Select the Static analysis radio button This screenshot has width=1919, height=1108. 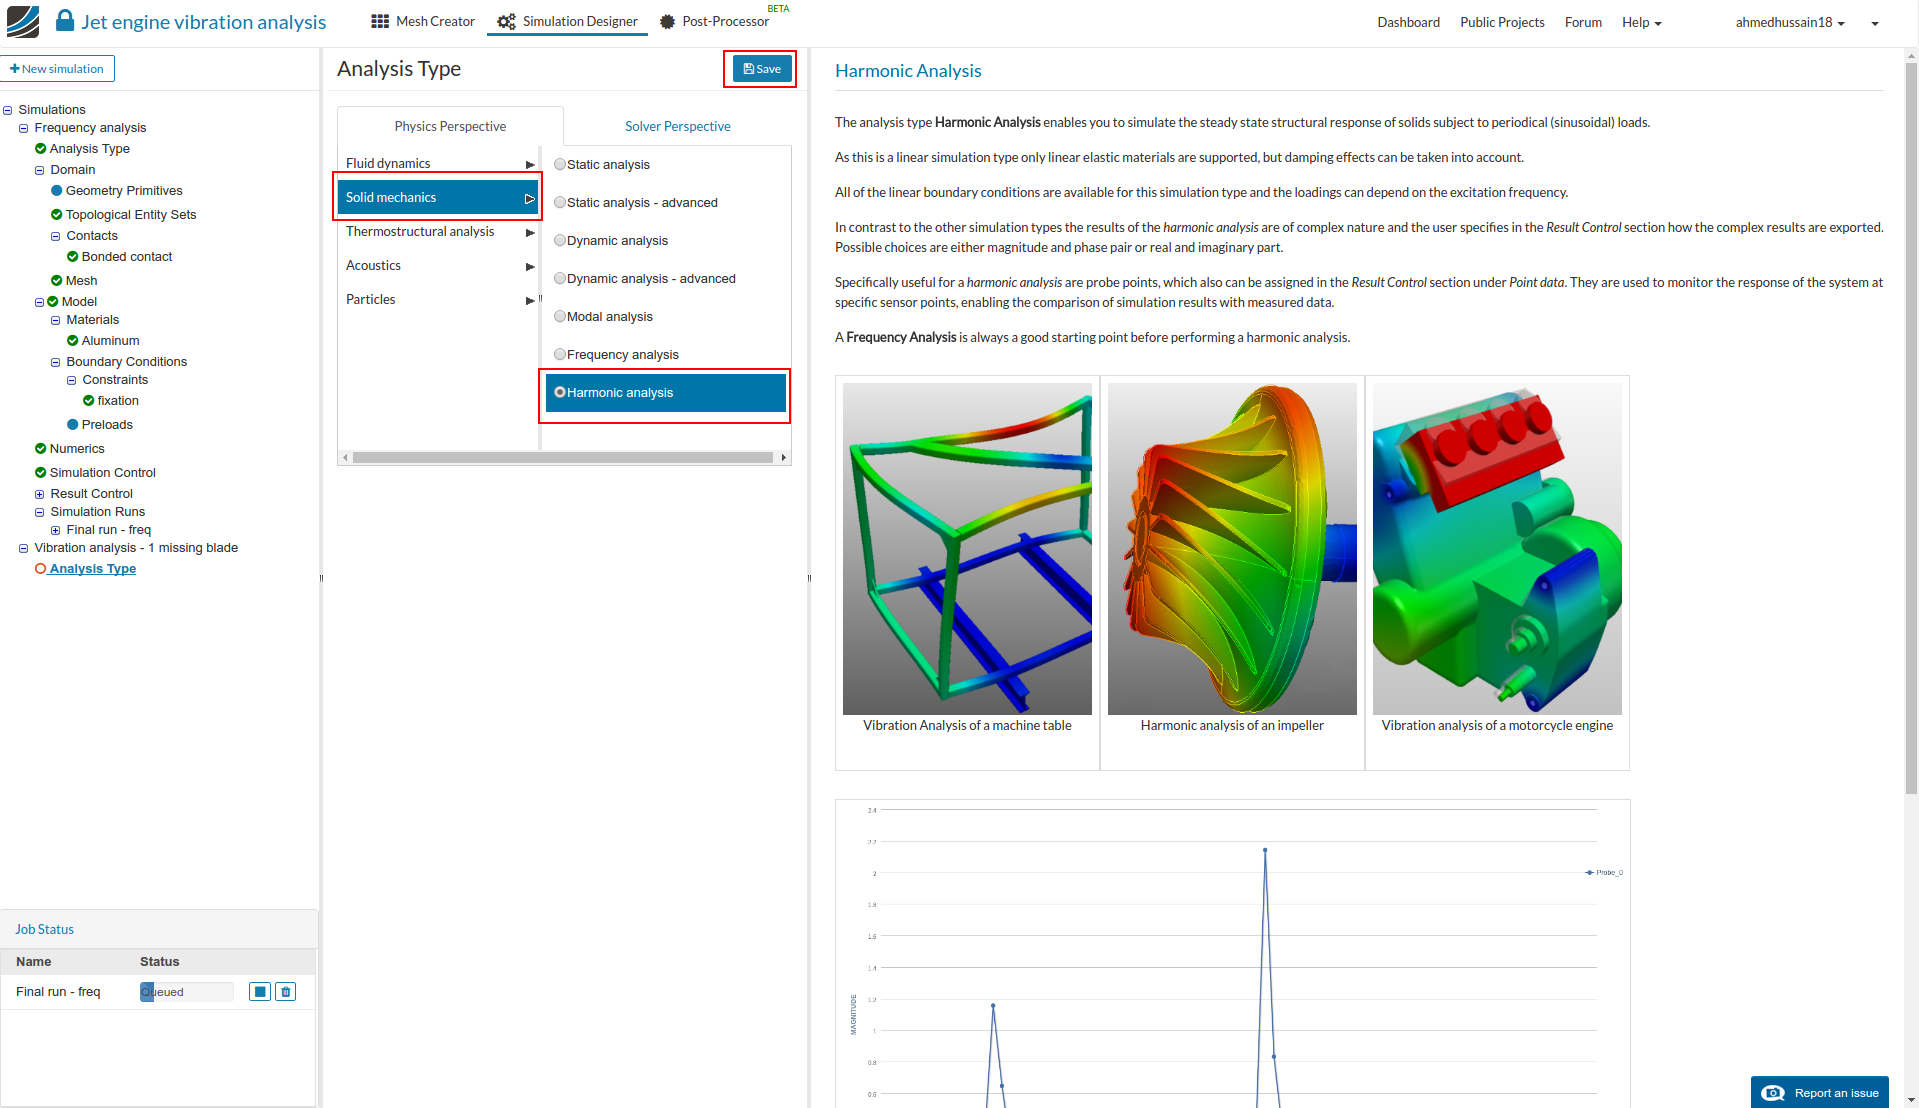[x=560, y=165]
